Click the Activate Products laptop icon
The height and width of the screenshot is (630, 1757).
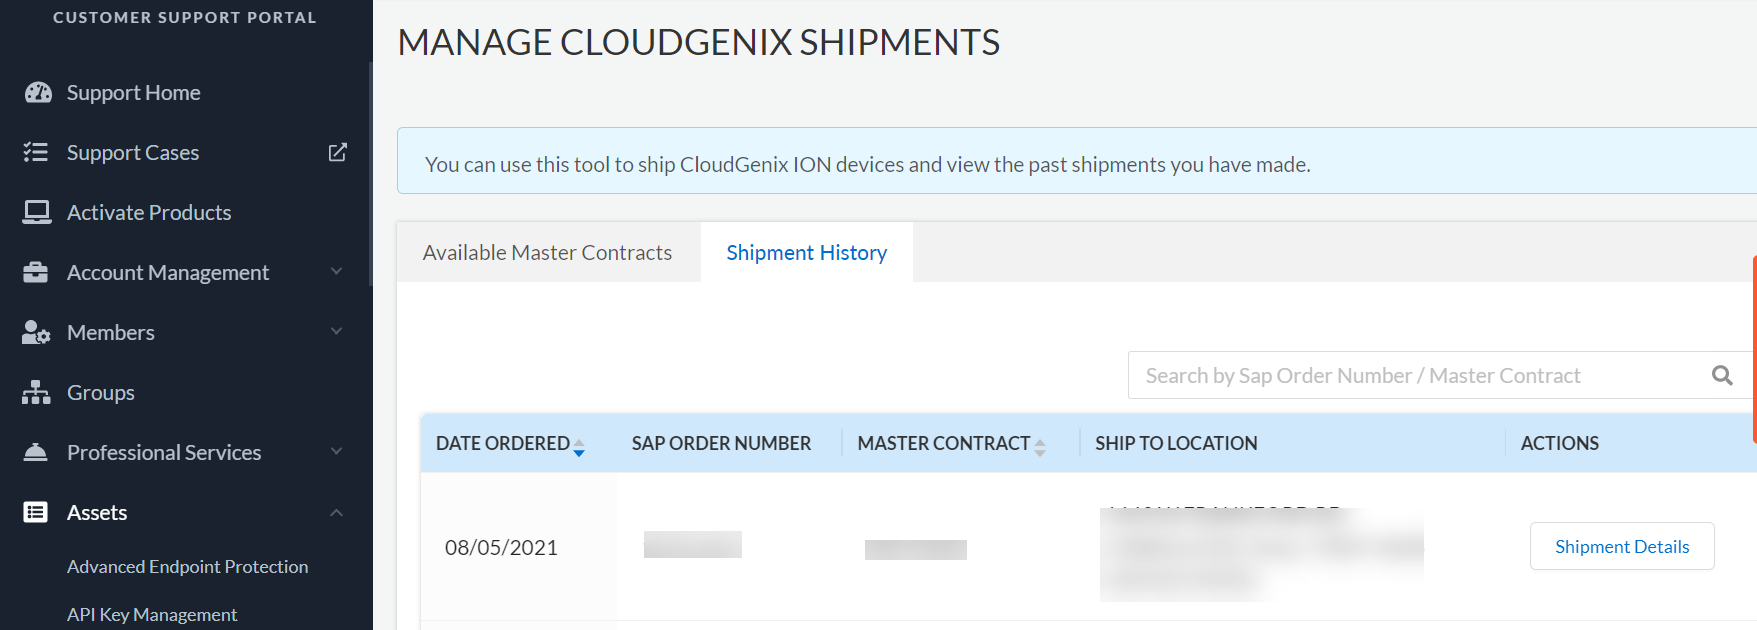click(x=37, y=212)
